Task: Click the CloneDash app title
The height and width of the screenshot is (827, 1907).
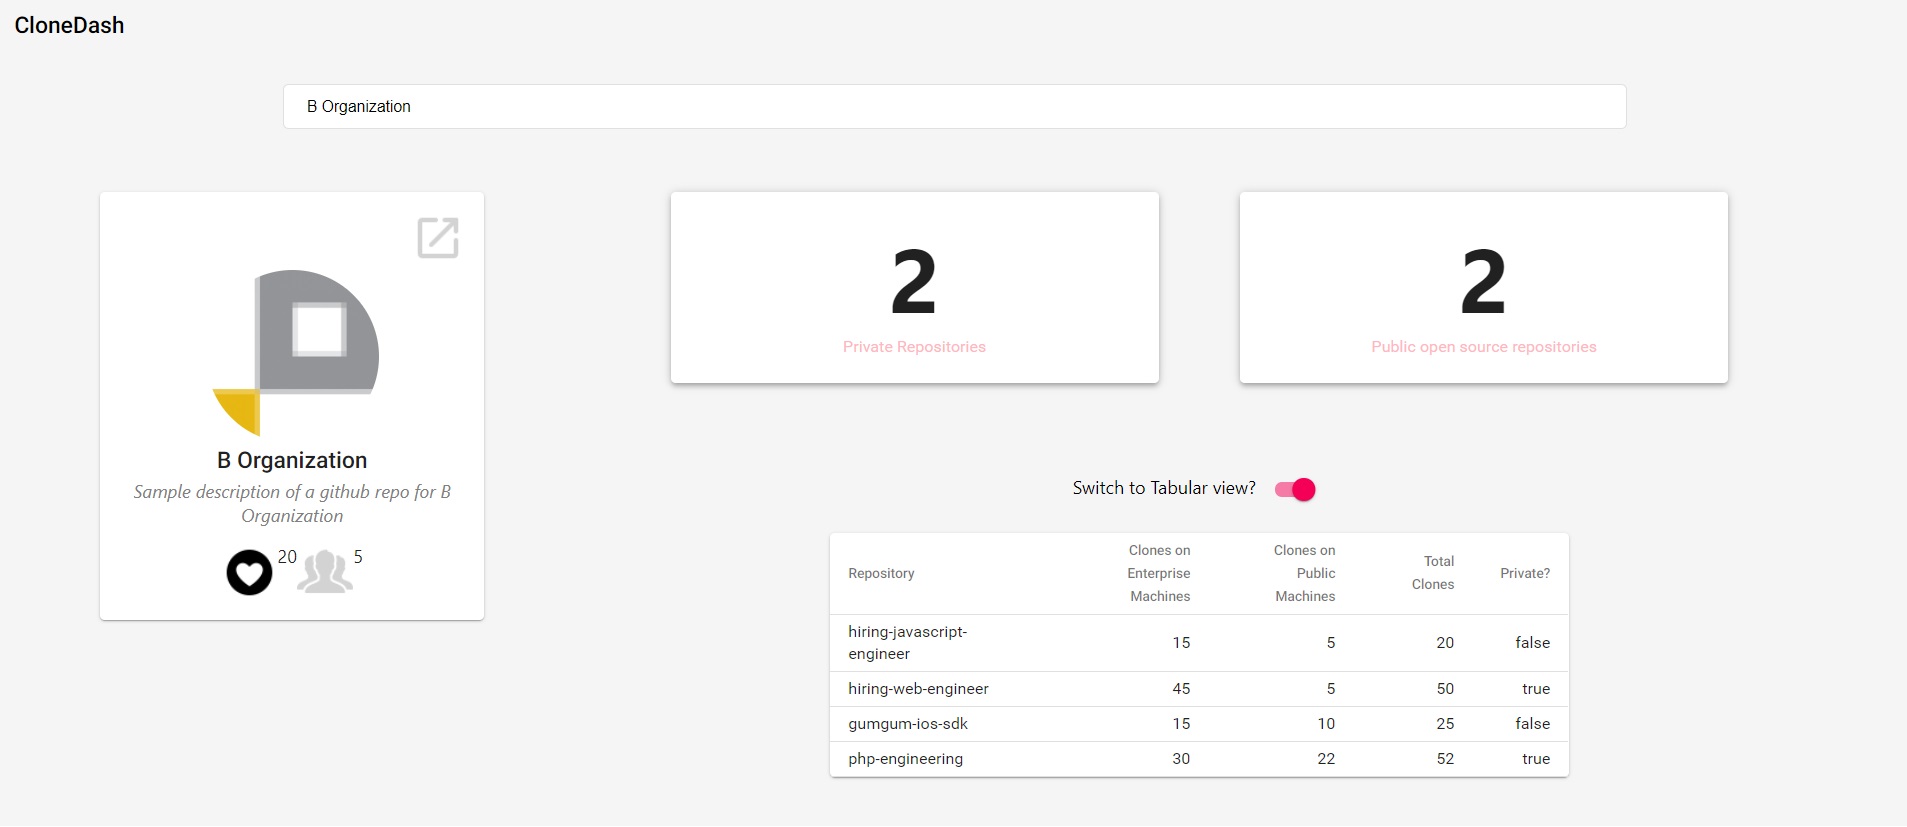Action: tap(70, 25)
